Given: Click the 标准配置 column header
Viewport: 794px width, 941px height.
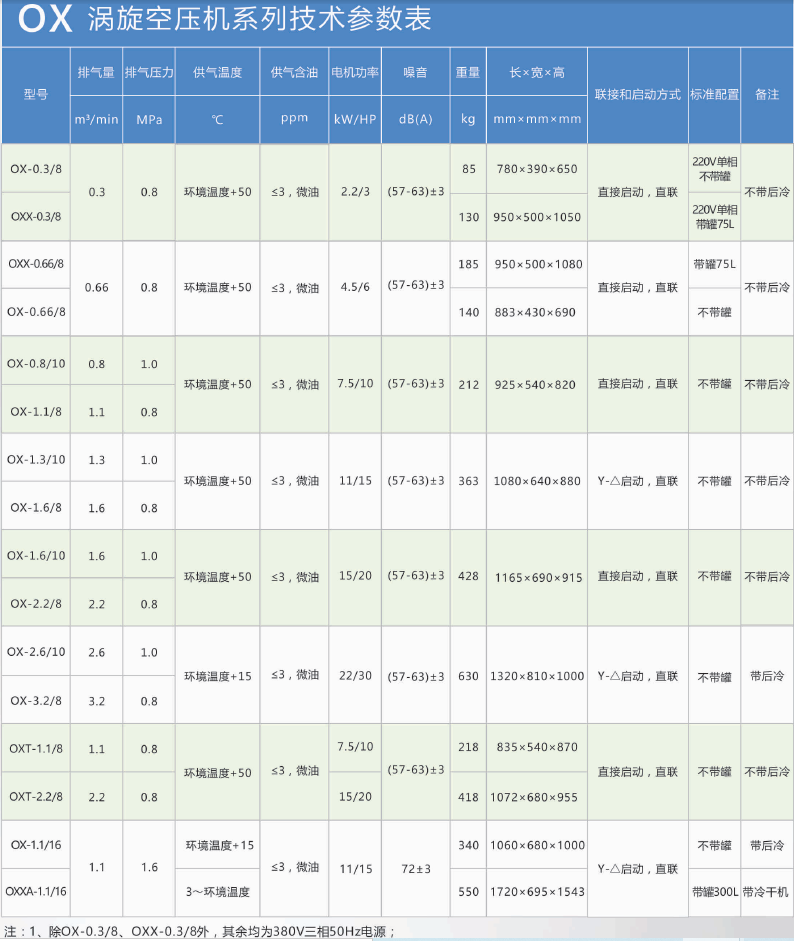Looking at the screenshot, I should (714, 95).
